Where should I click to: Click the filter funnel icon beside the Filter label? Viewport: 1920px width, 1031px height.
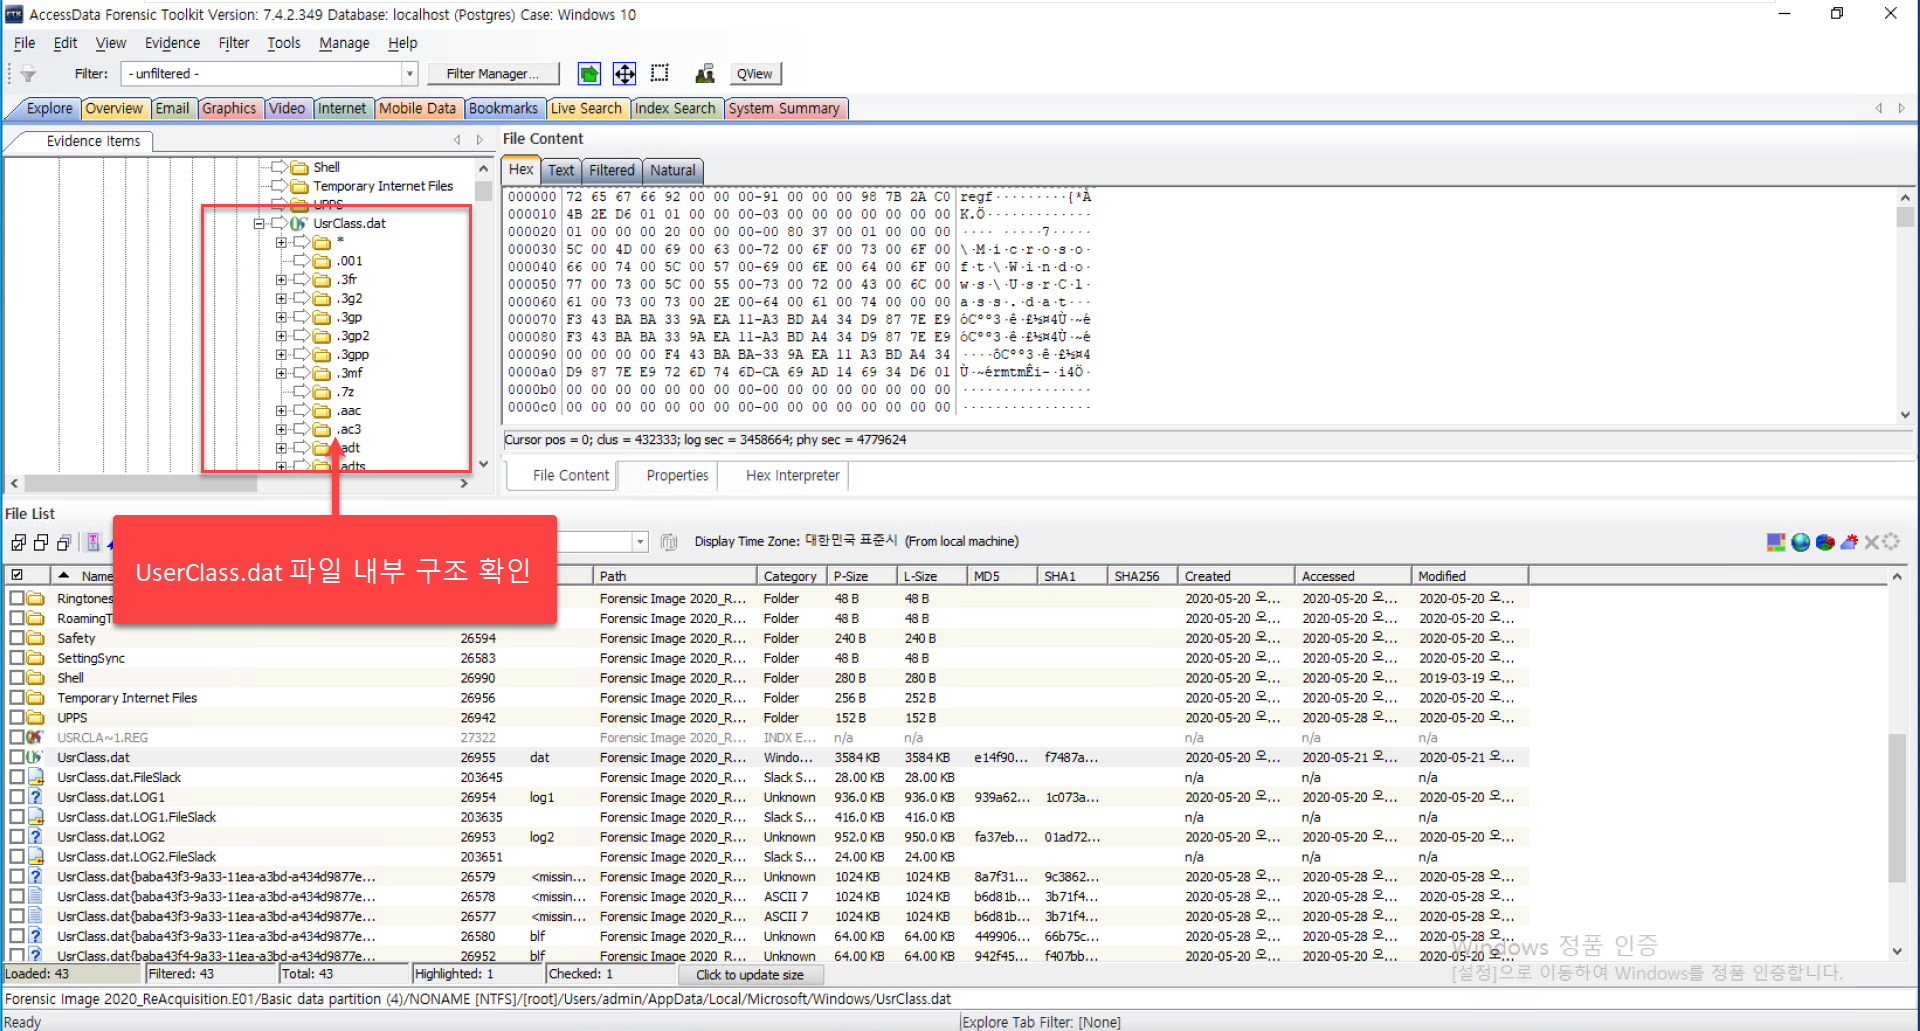tap(28, 74)
